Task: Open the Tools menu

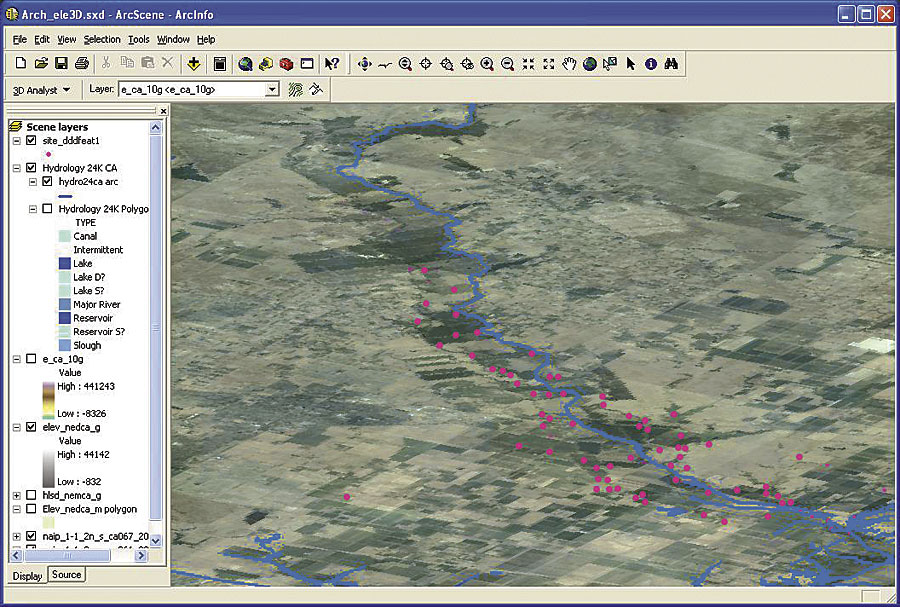Action: pyautogui.click(x=138, y=40)
